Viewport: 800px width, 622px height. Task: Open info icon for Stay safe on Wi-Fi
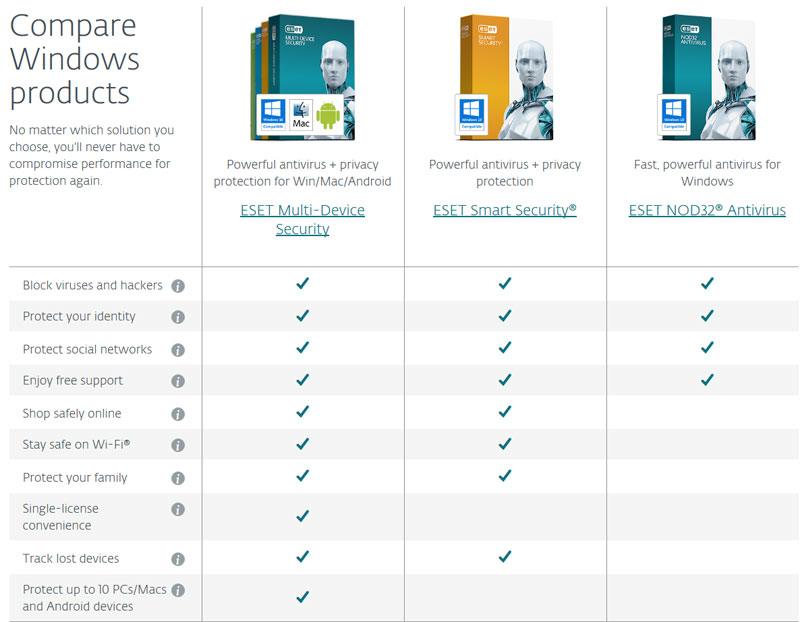[178, 445]
